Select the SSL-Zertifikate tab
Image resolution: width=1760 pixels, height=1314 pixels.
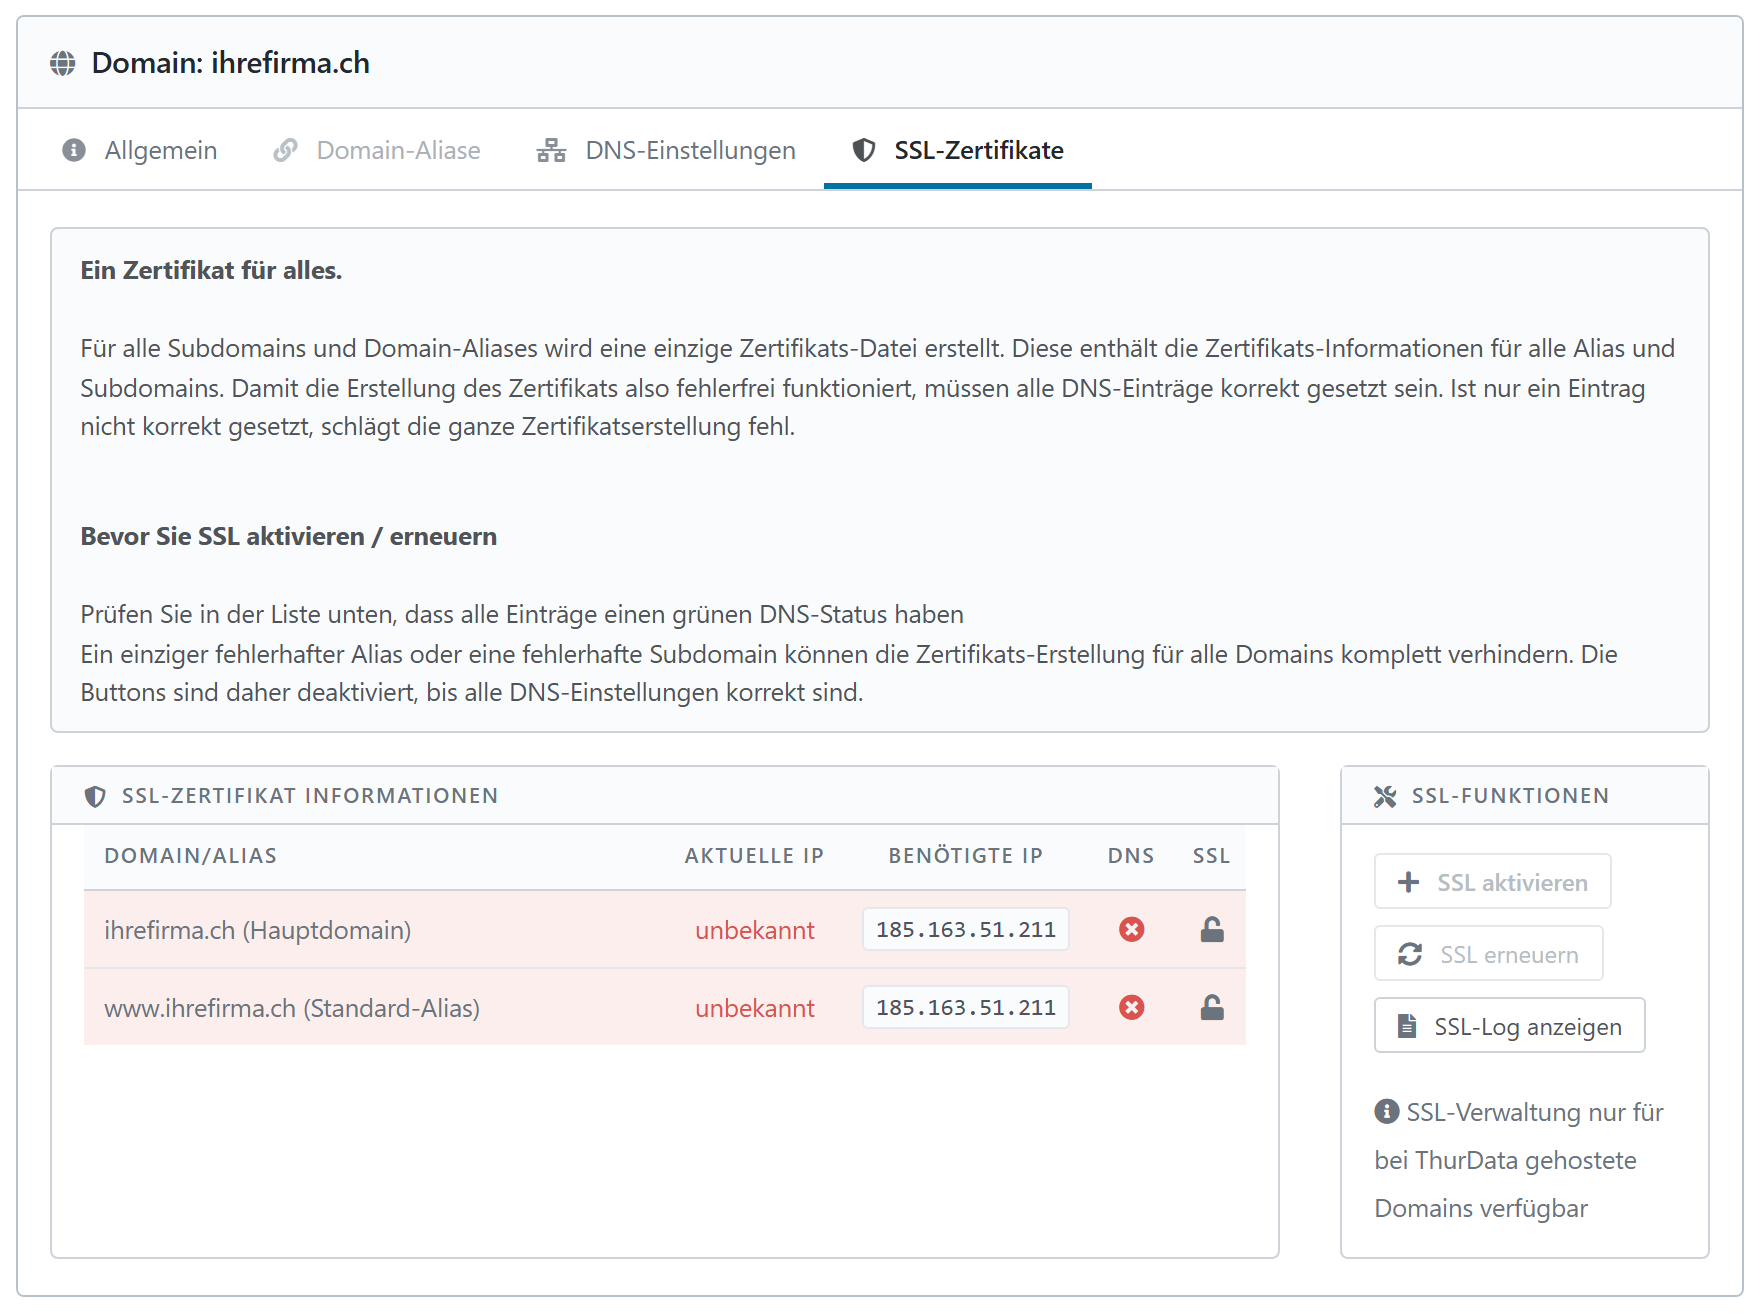[958, 150]
